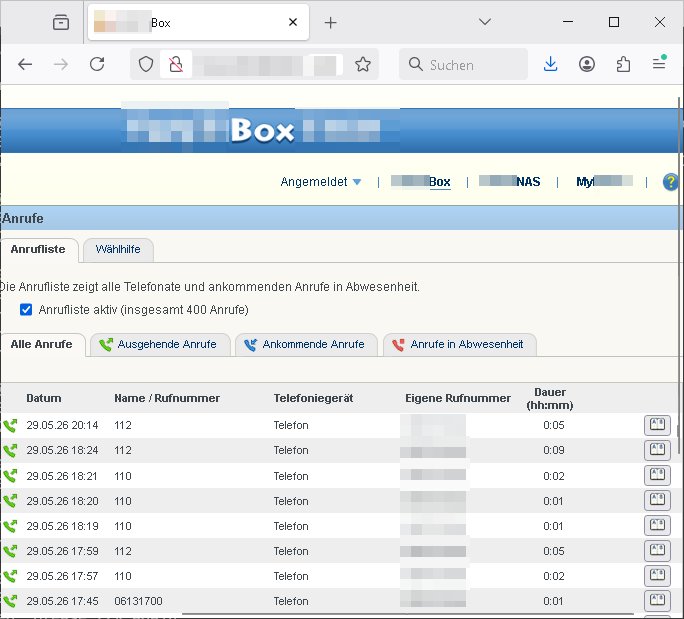Add 17:45 call to phonebook
This screenshot has width=684, height=619.
(657, 601)
